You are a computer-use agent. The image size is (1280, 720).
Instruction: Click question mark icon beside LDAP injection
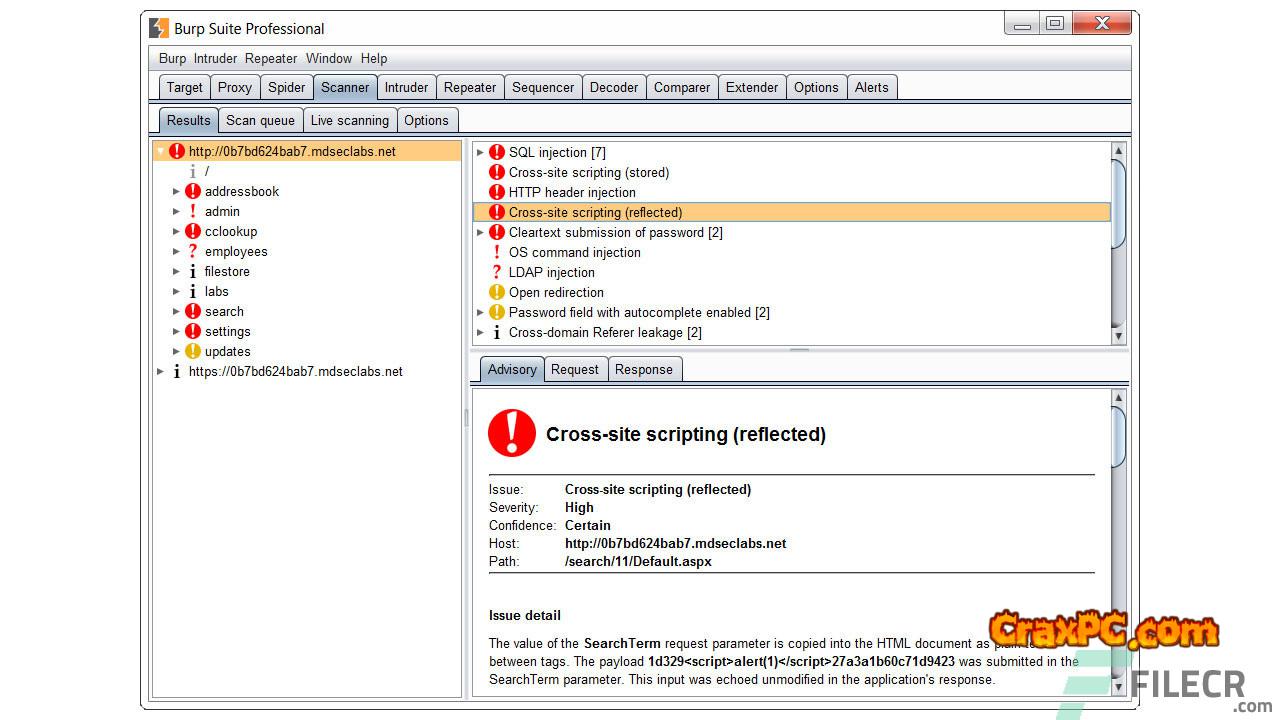pyautogui.click(x=496, y=272)
